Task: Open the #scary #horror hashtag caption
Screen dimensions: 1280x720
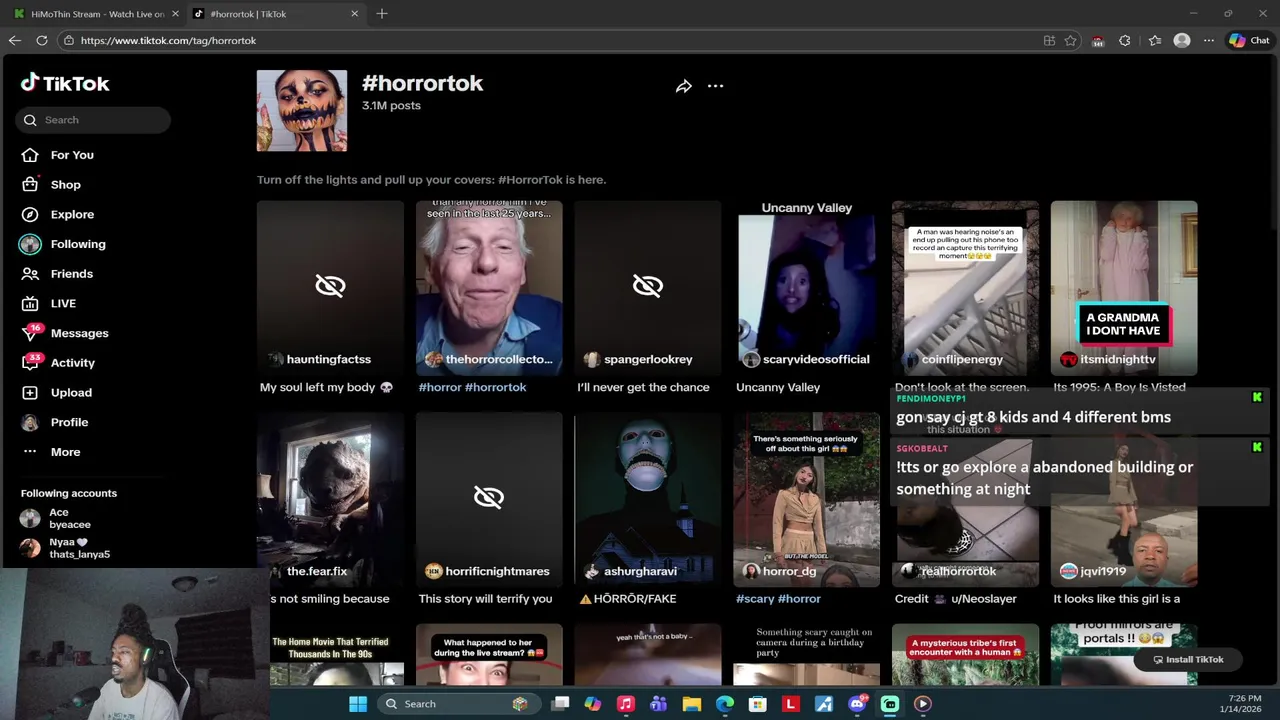Action: [x=778, y=599]
